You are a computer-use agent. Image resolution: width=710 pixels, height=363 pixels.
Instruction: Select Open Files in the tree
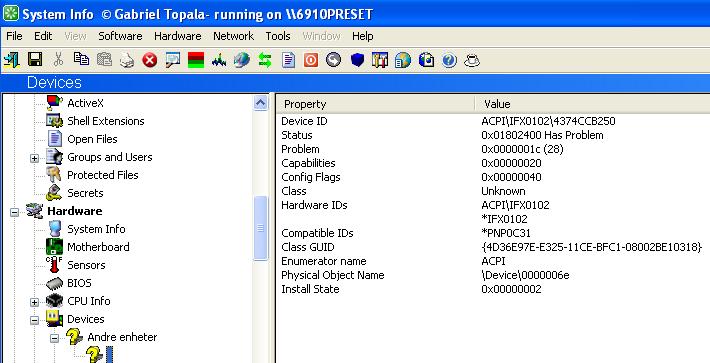point(92,139)
